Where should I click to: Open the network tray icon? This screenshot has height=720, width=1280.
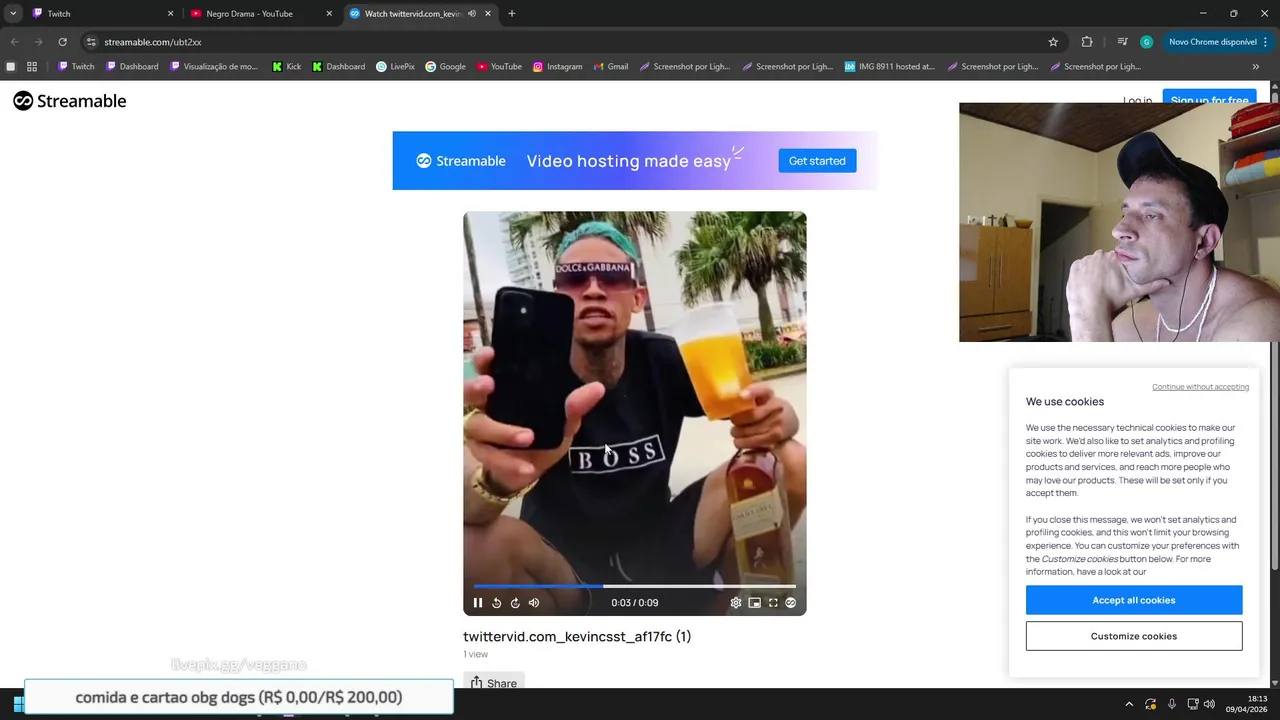(1193, 704)
